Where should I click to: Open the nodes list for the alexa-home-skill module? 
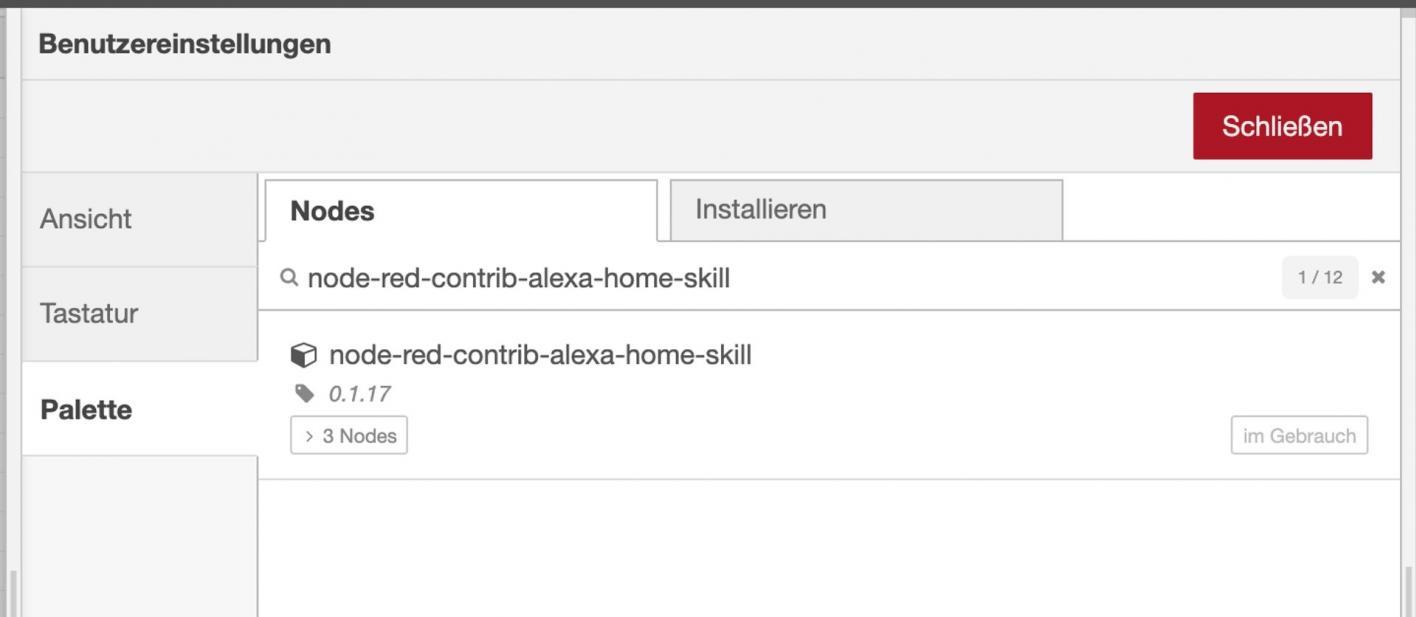pos(348,434)
